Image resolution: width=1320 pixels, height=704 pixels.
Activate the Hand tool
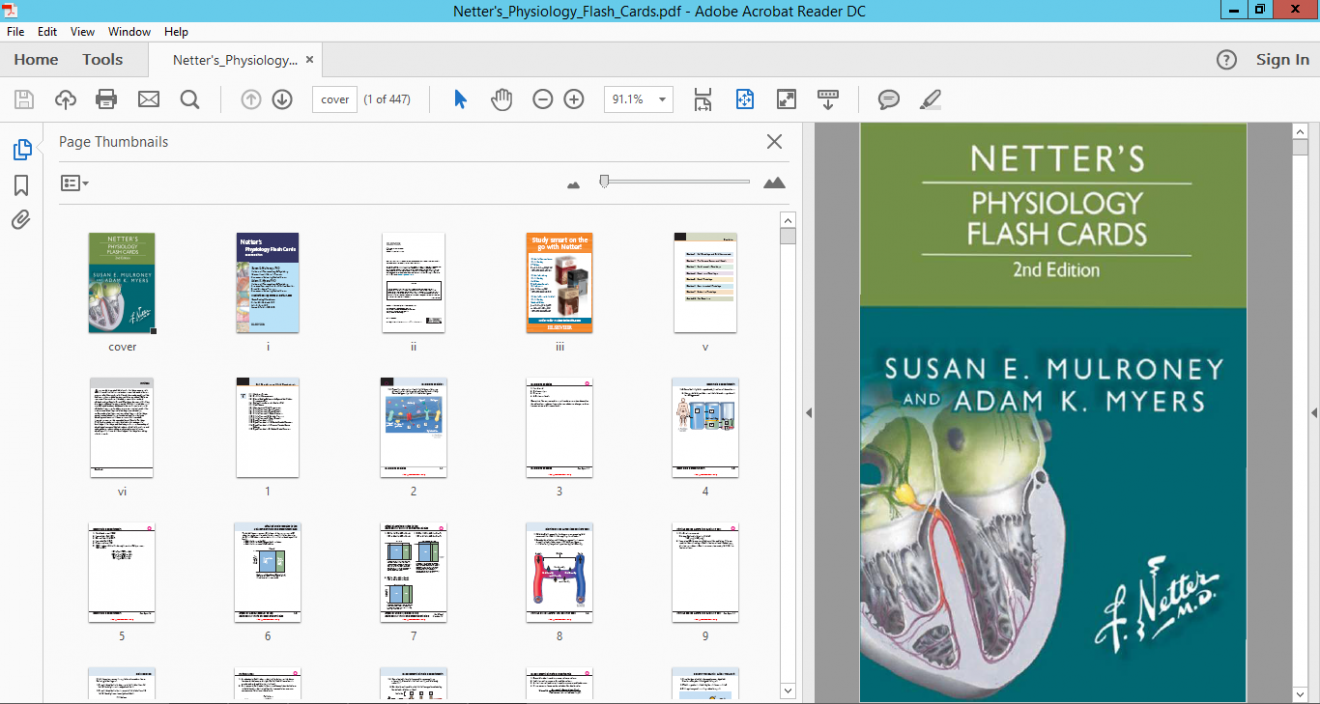(501, 99)
